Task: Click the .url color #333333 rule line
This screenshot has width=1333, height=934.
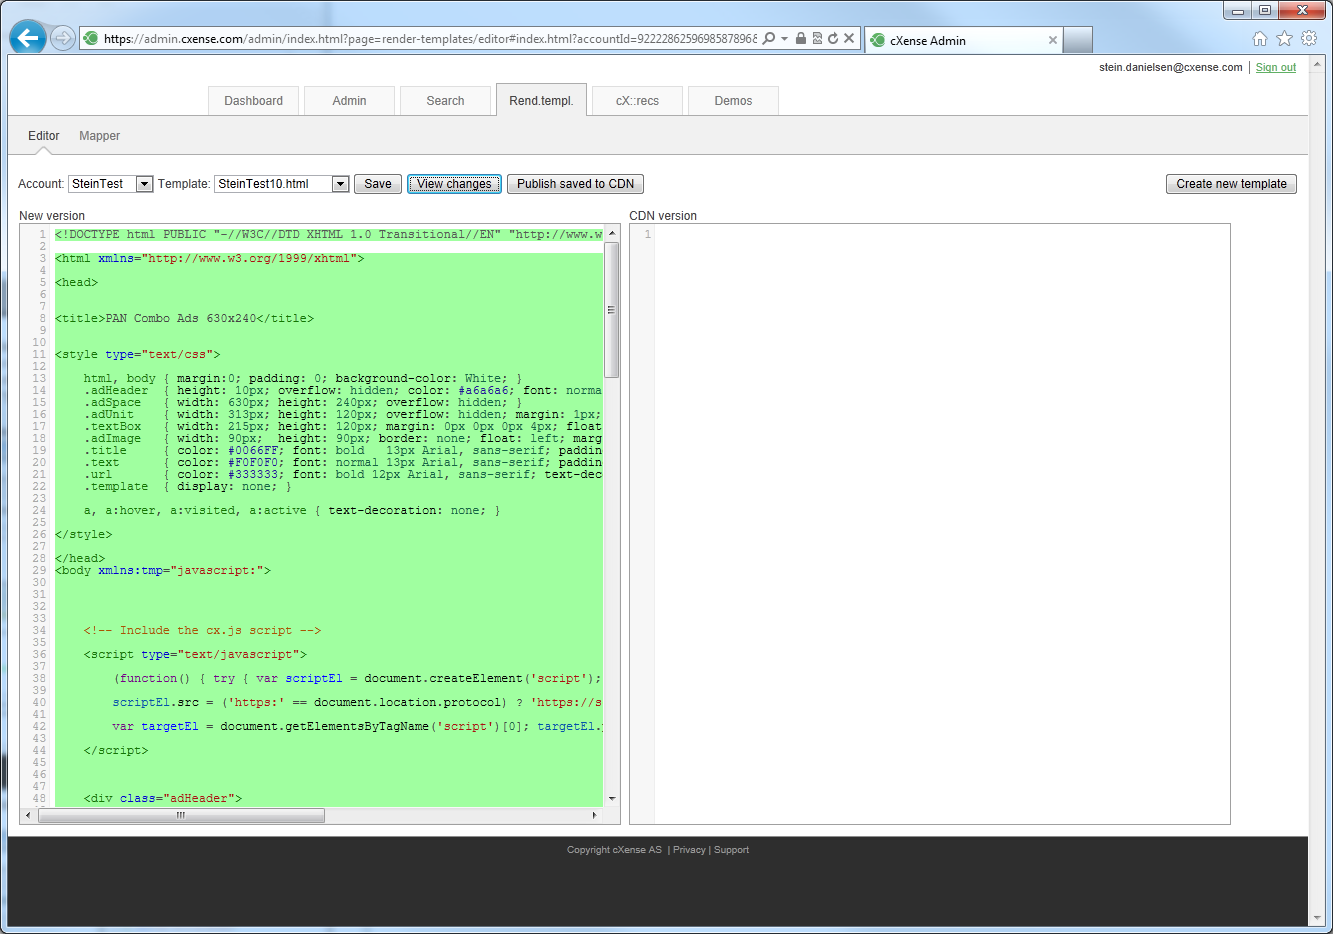Action: [343, 474]
